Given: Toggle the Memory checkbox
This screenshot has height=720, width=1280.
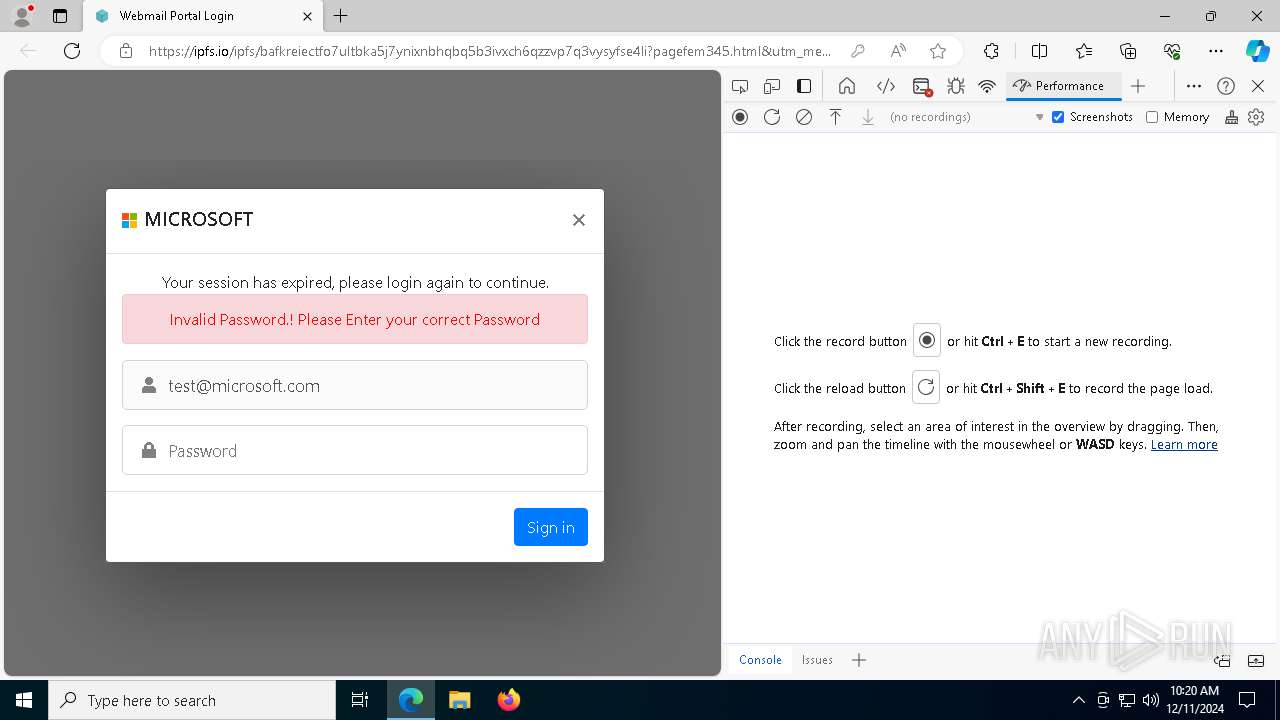Looking at the screenshot, I should pyautogui.click(x=1152, y=117).
